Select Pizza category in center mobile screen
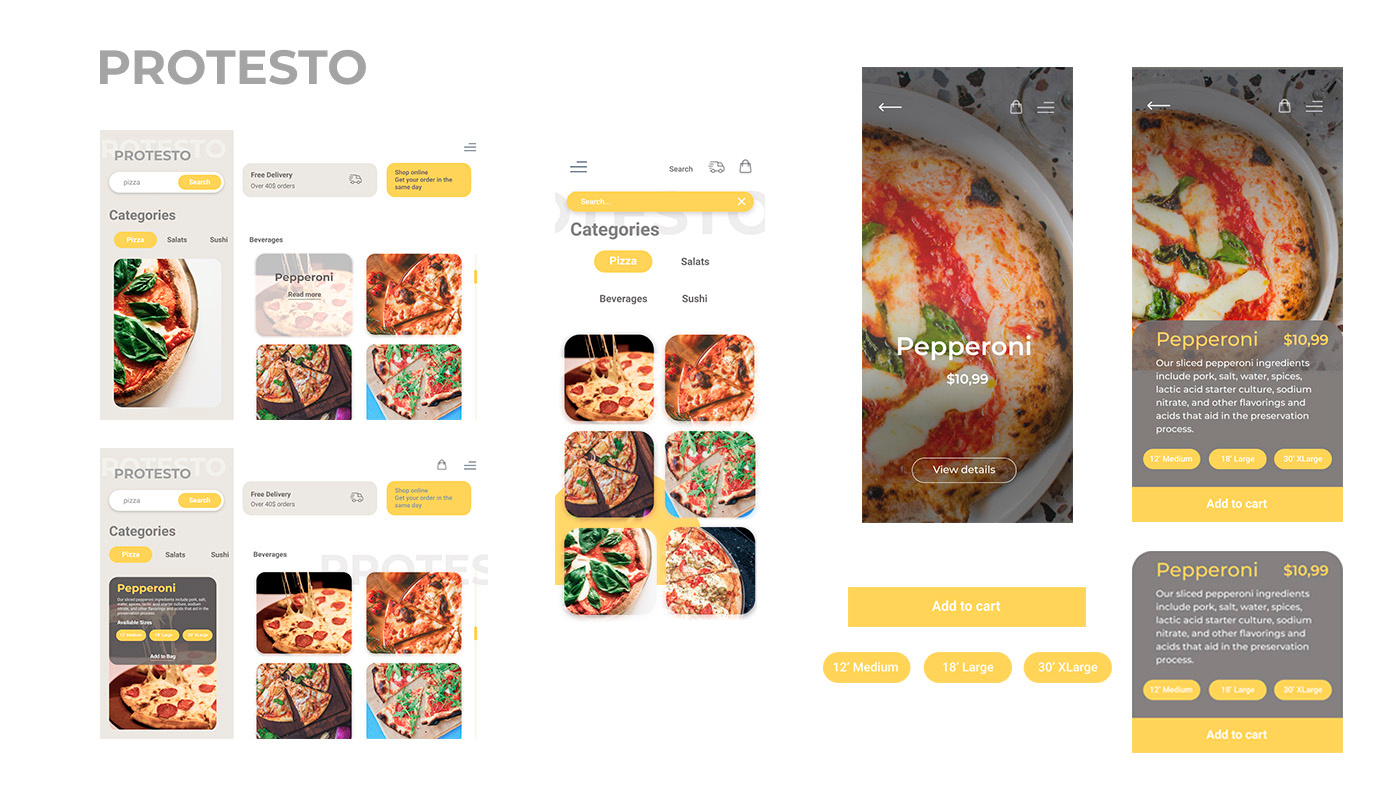 [x=623, y=261]
